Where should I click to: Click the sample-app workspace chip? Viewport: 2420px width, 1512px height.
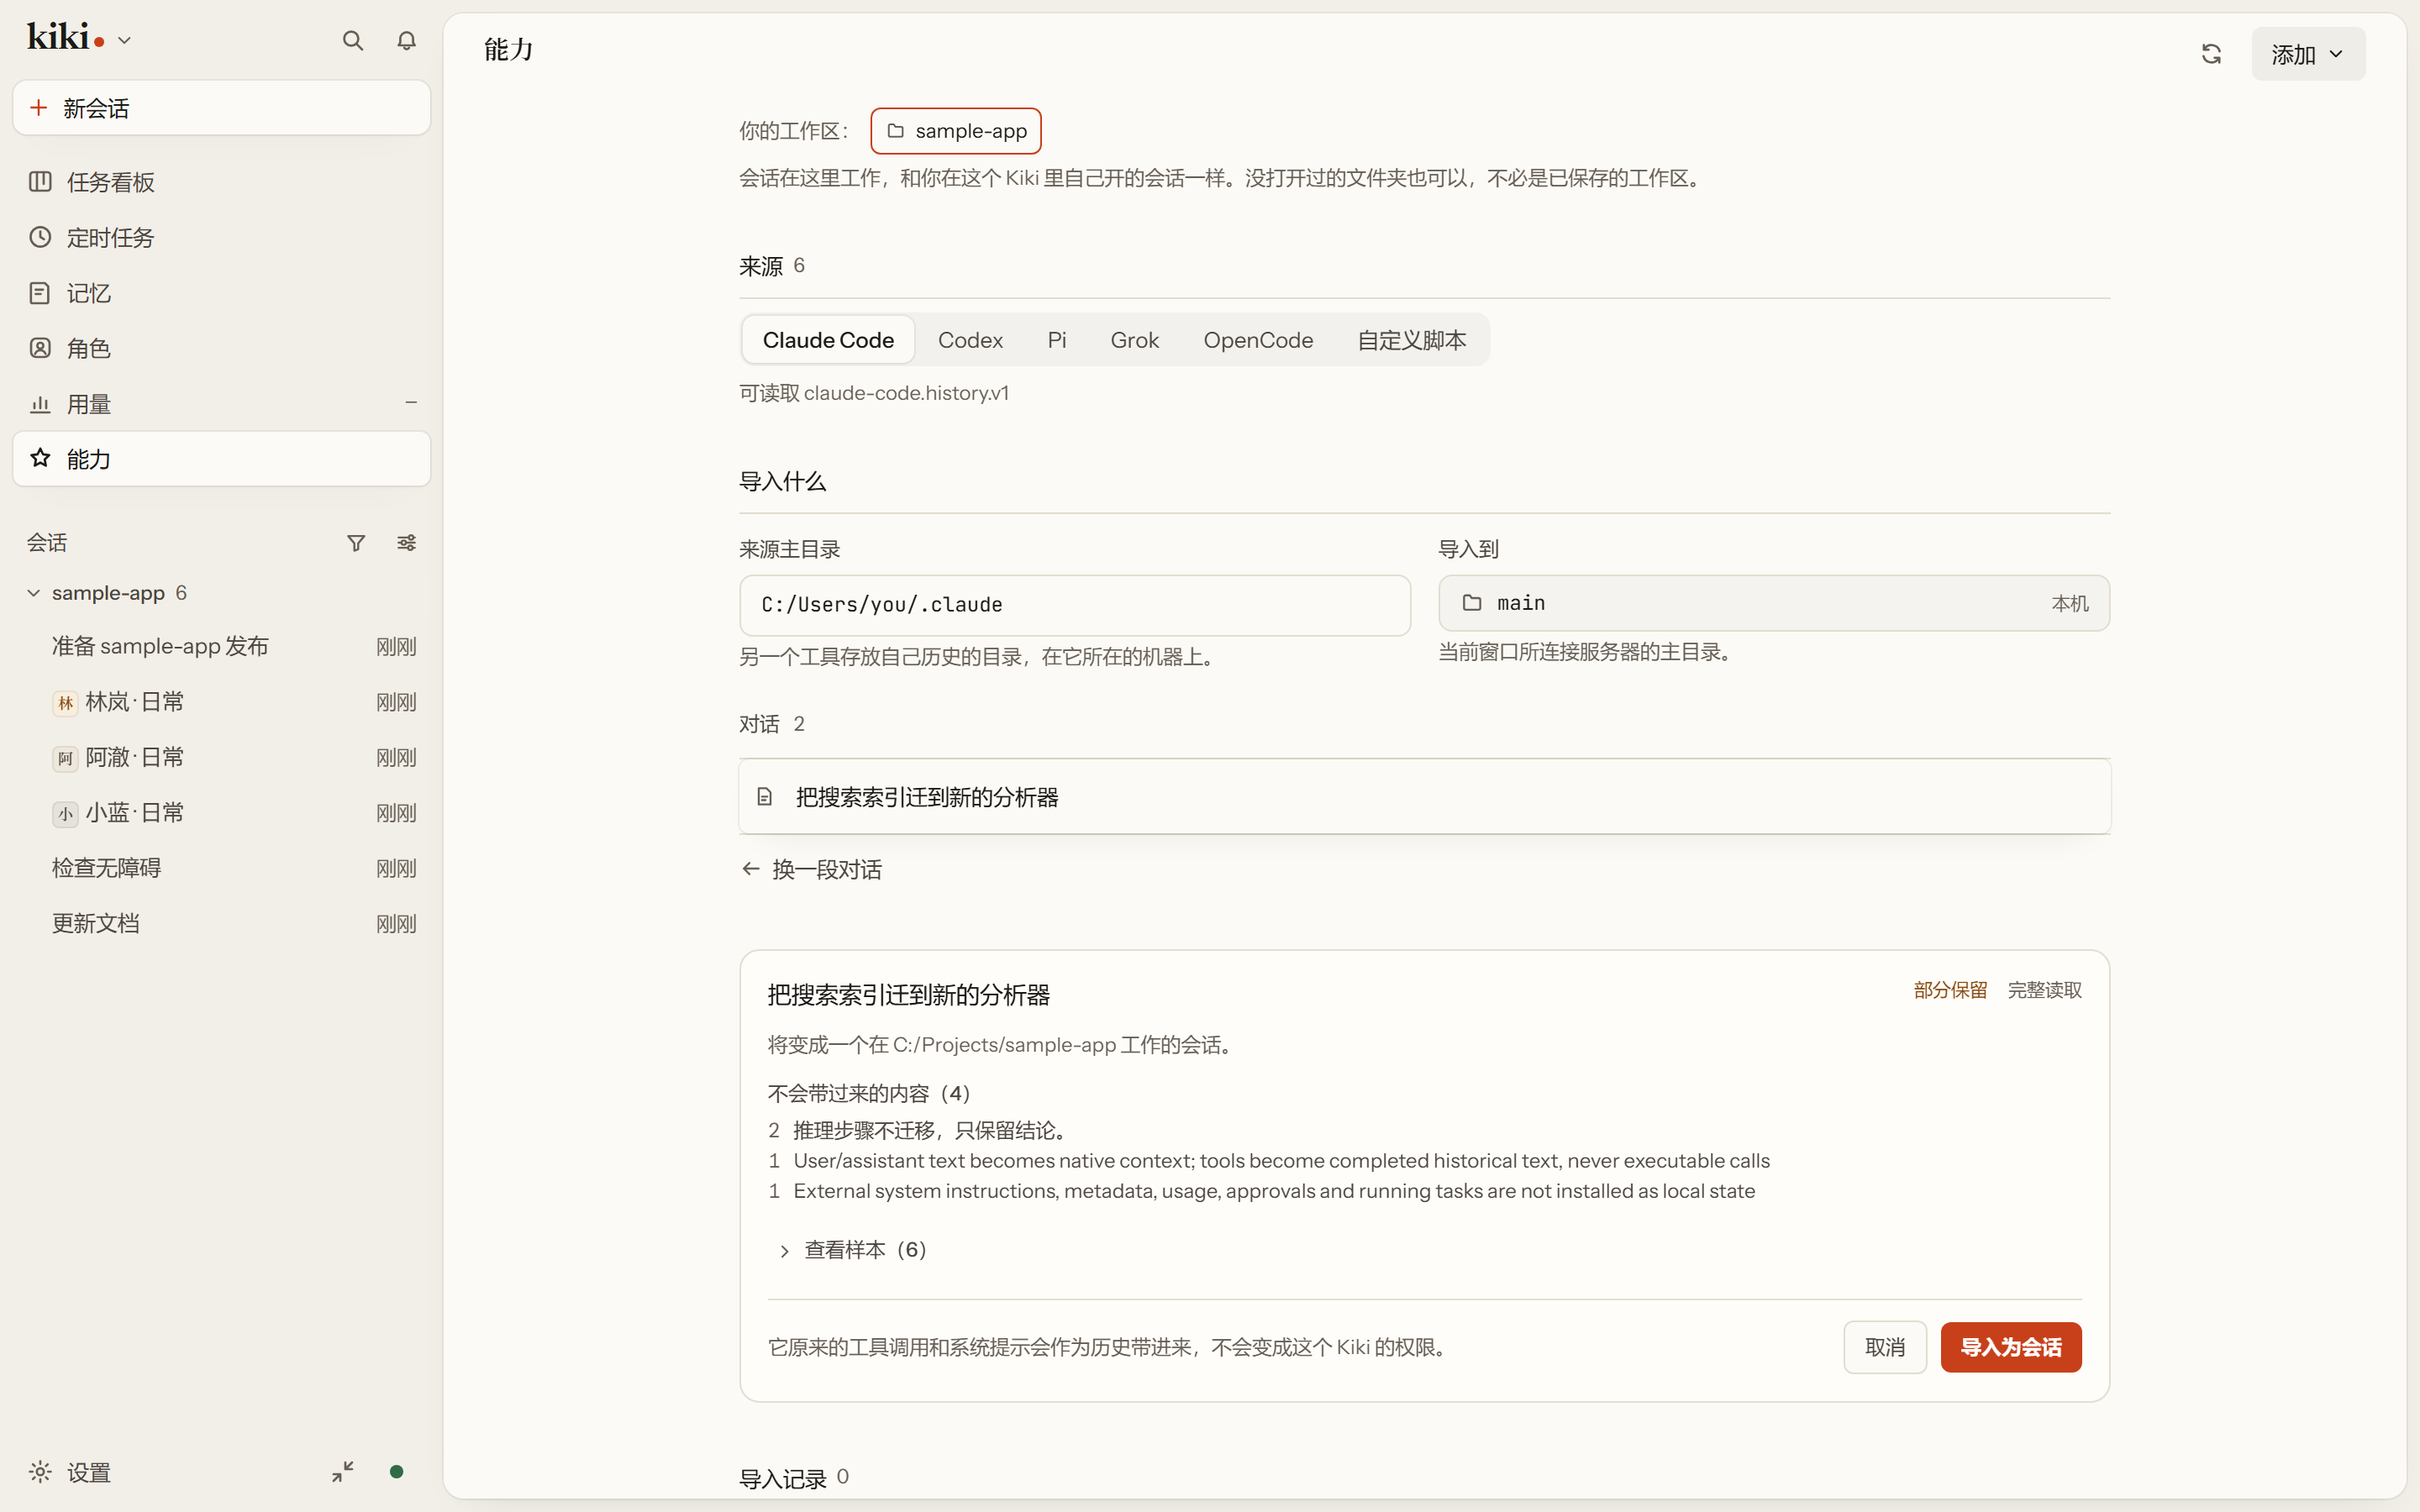pyautogui.click(x=956, y=131)
